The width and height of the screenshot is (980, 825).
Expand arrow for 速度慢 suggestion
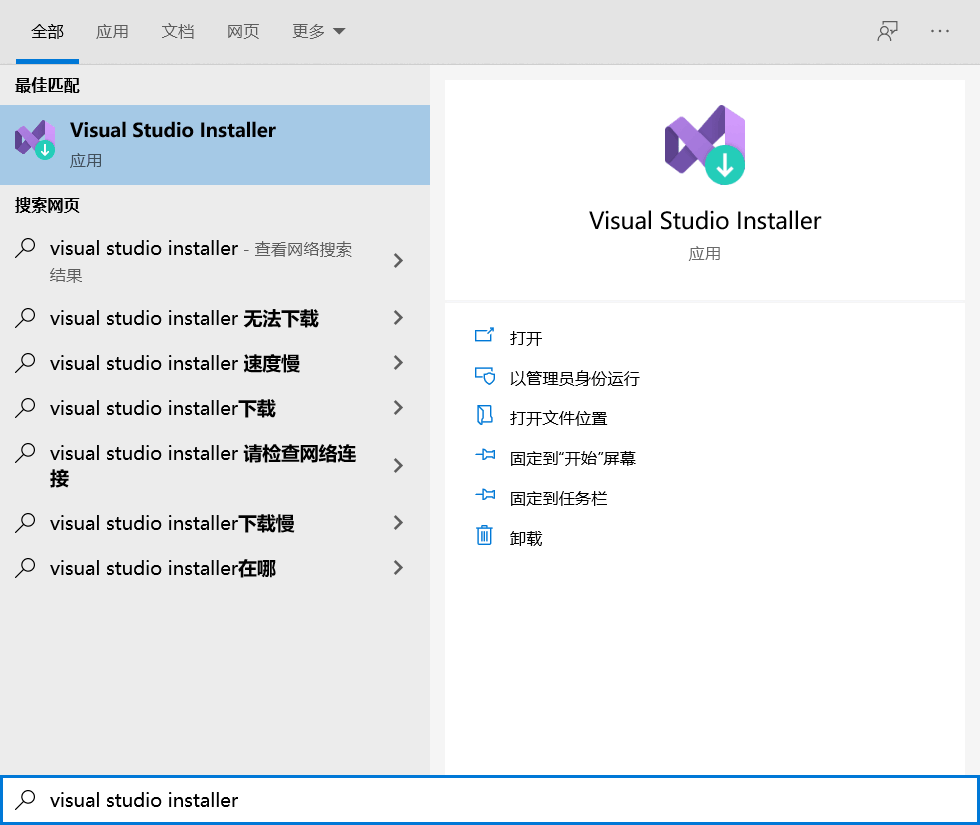398,363
